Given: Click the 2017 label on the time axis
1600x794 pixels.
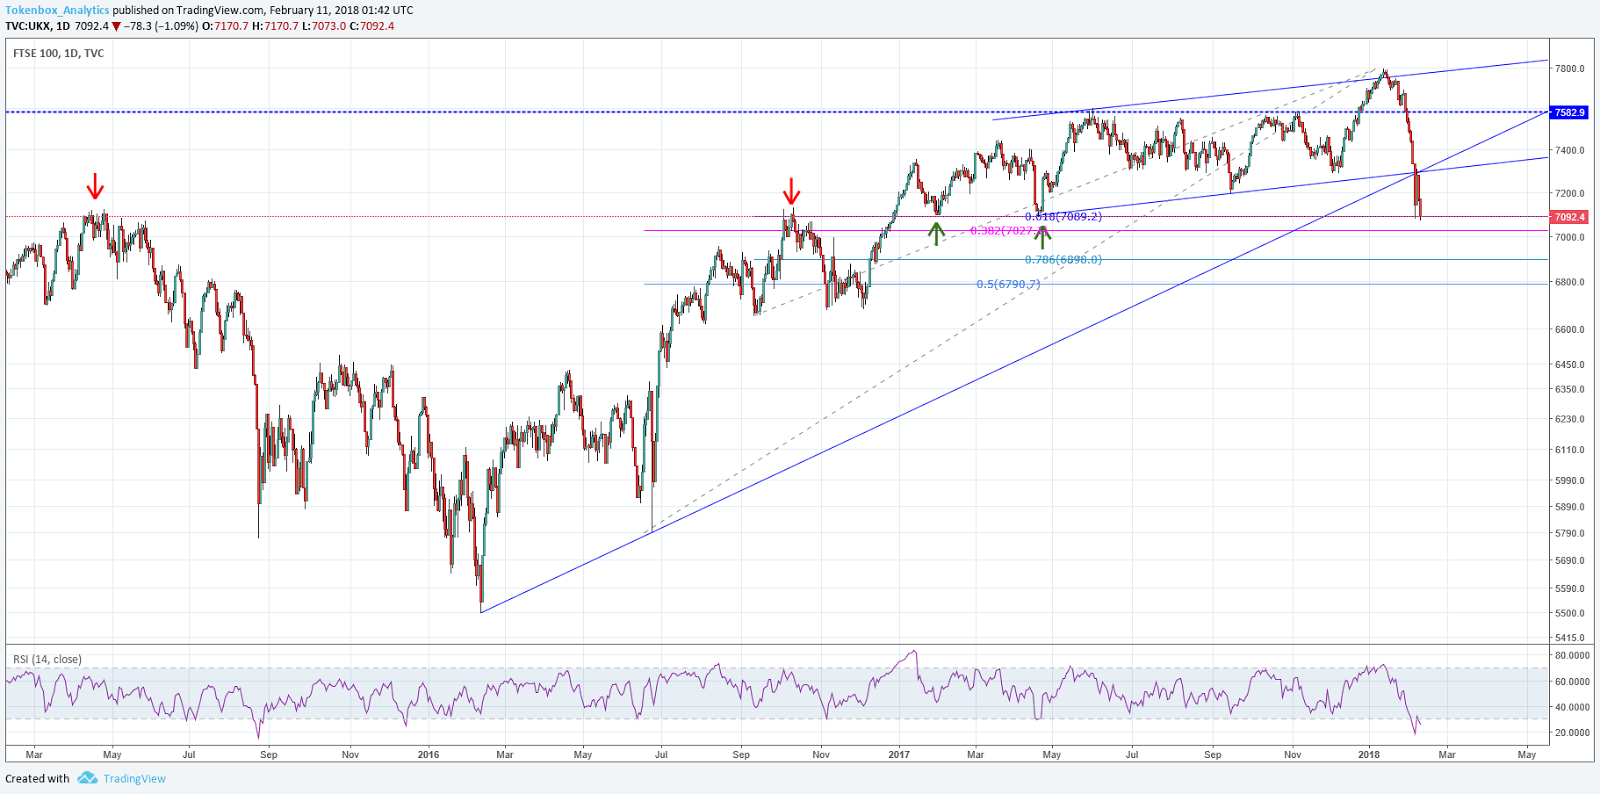Looking at the screenshot, I should coord(898,755).
